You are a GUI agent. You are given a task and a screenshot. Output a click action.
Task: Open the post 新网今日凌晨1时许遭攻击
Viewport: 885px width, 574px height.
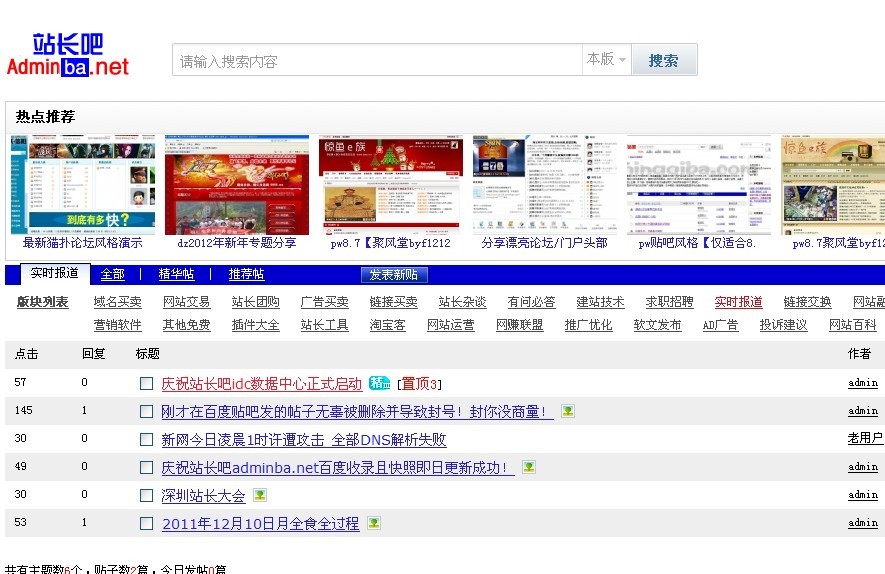[x=304, y=440]
